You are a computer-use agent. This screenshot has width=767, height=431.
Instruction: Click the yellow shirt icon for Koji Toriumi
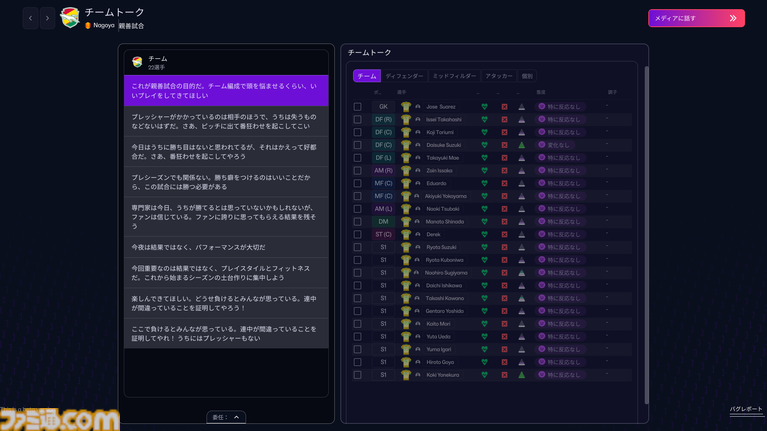tap(406, 132)
